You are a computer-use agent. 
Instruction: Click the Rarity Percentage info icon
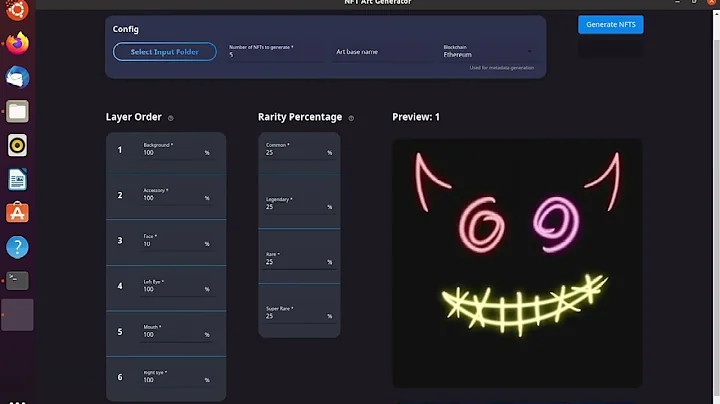point(351,118)
